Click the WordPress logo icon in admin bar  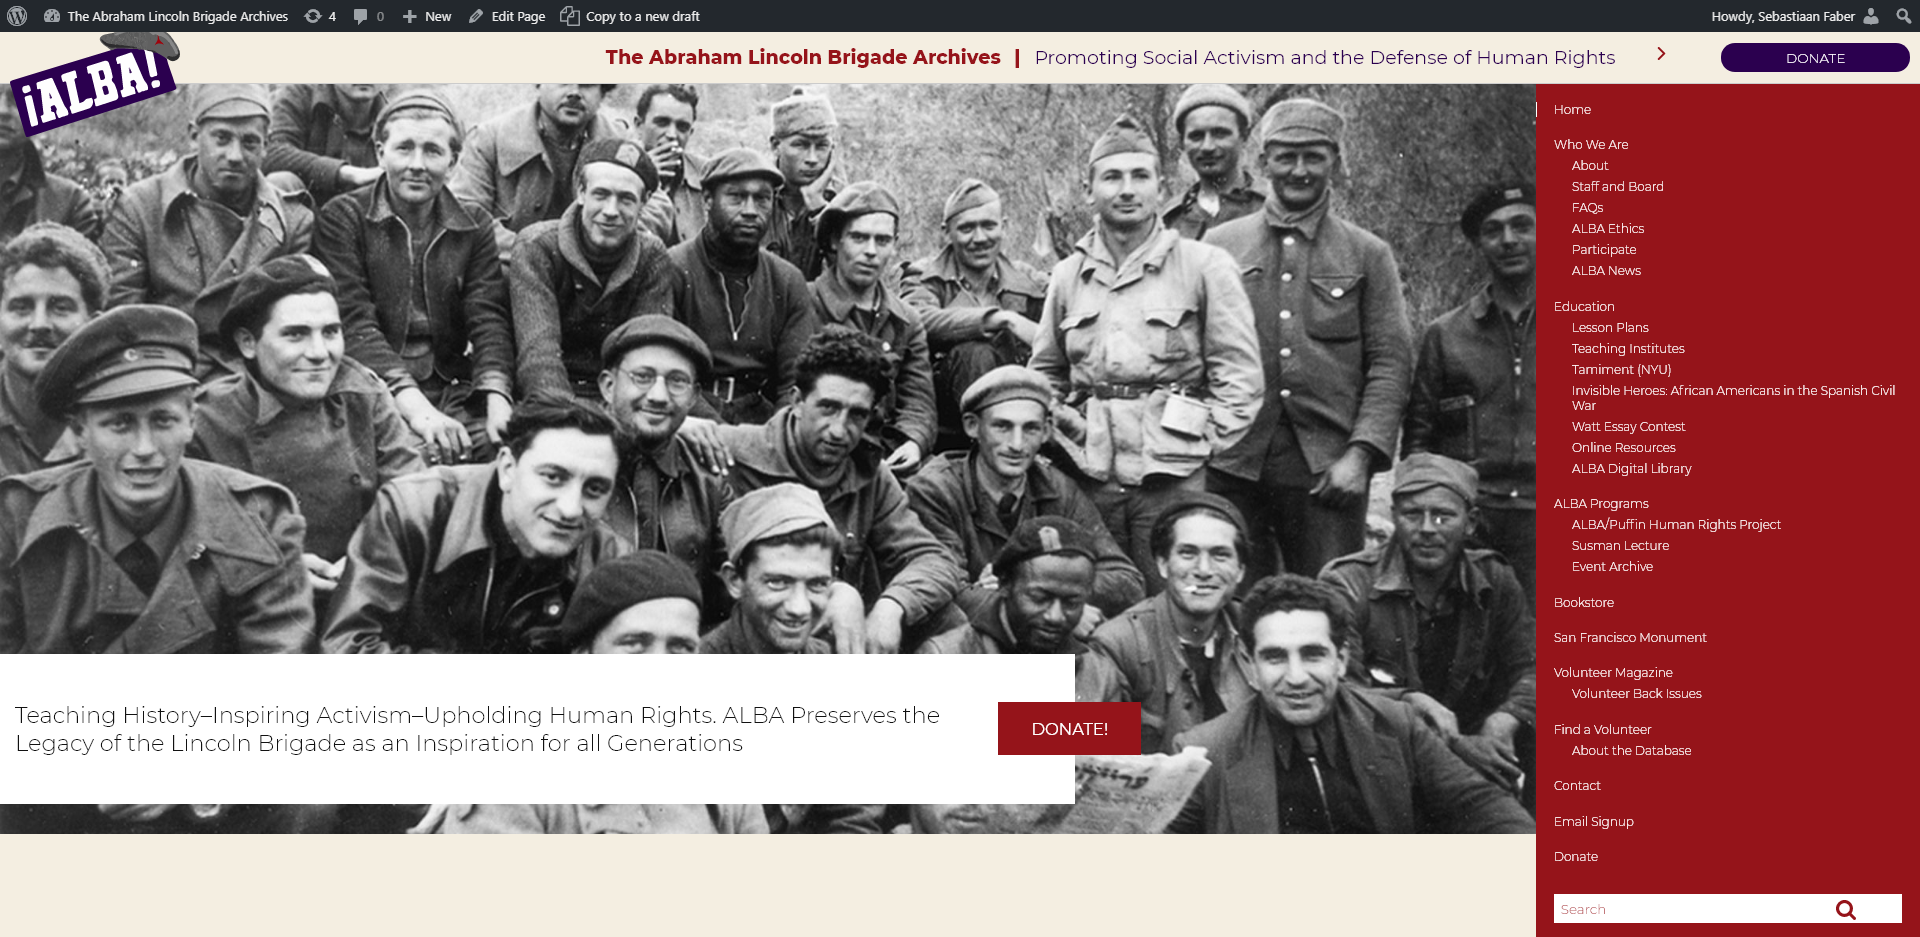(17, 16)
